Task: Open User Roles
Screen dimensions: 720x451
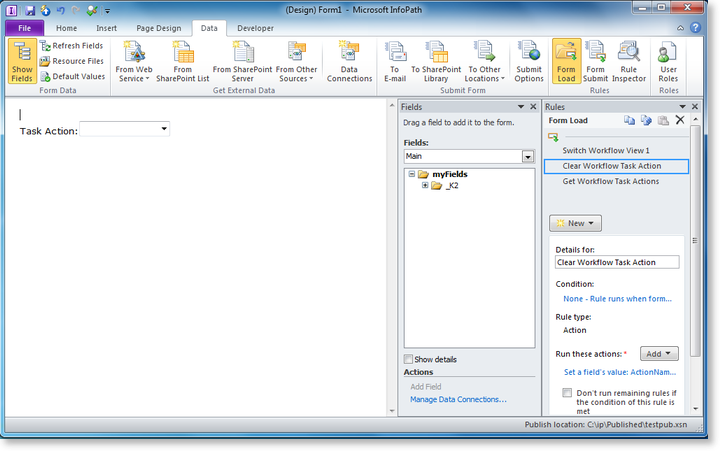Action: 668,61
